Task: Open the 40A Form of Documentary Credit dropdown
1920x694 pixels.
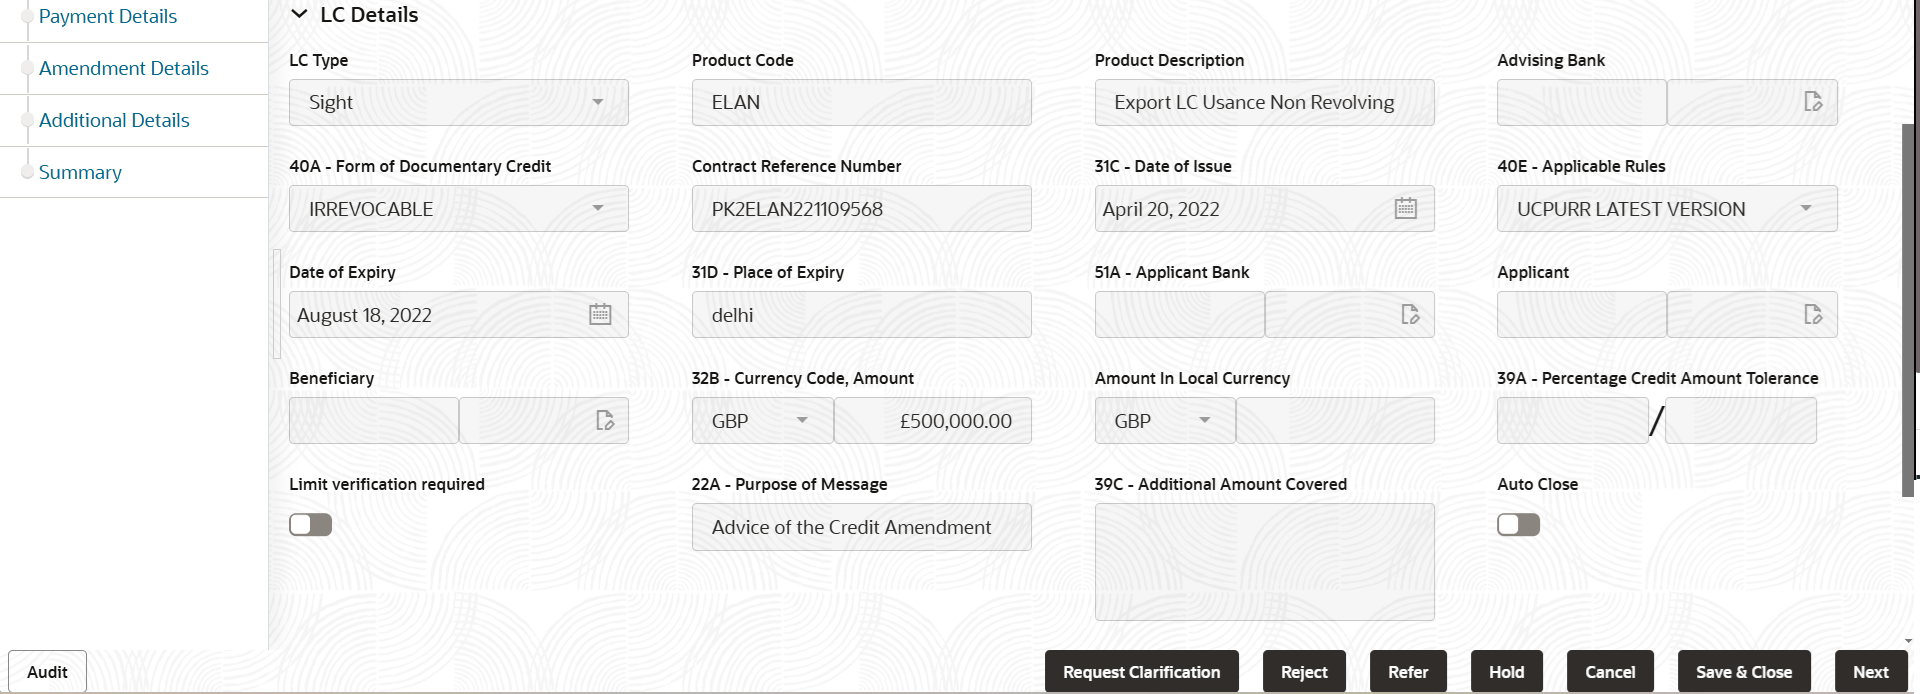Action: 597,208
